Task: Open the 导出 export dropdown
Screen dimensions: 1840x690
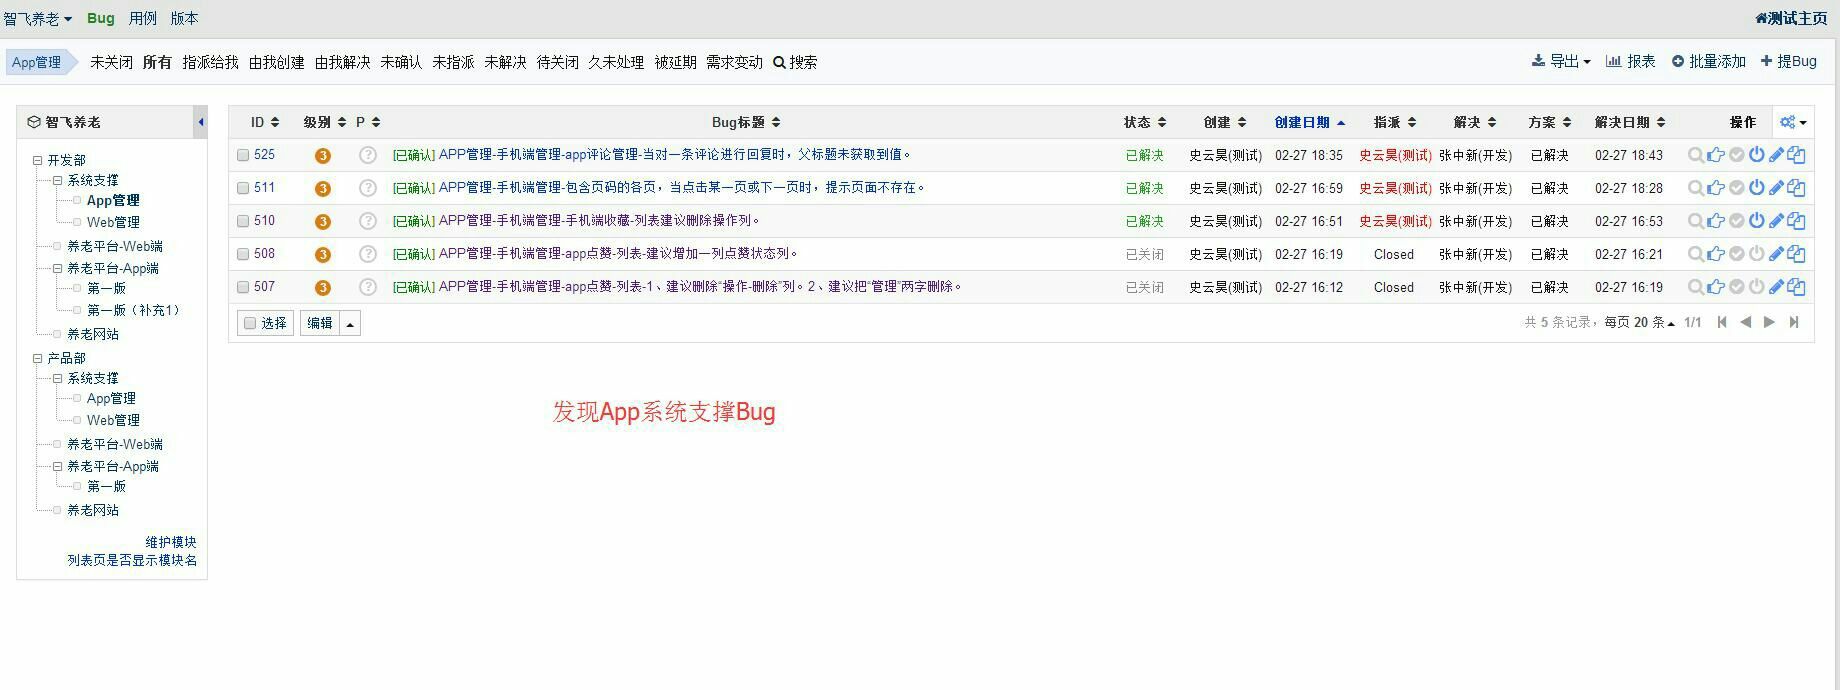Action: click(x=1561, y=61)
